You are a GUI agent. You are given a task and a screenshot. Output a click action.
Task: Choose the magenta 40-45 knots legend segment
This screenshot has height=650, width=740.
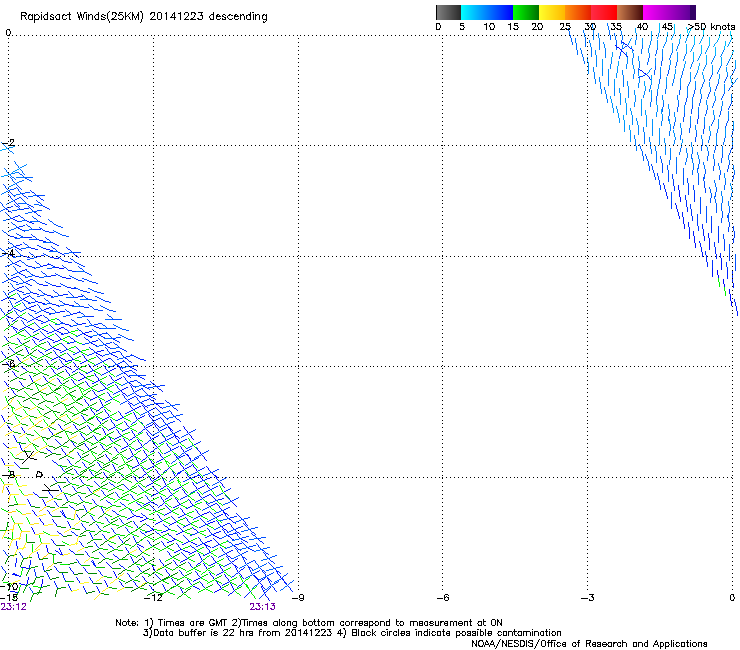click(x=656, y=12)
